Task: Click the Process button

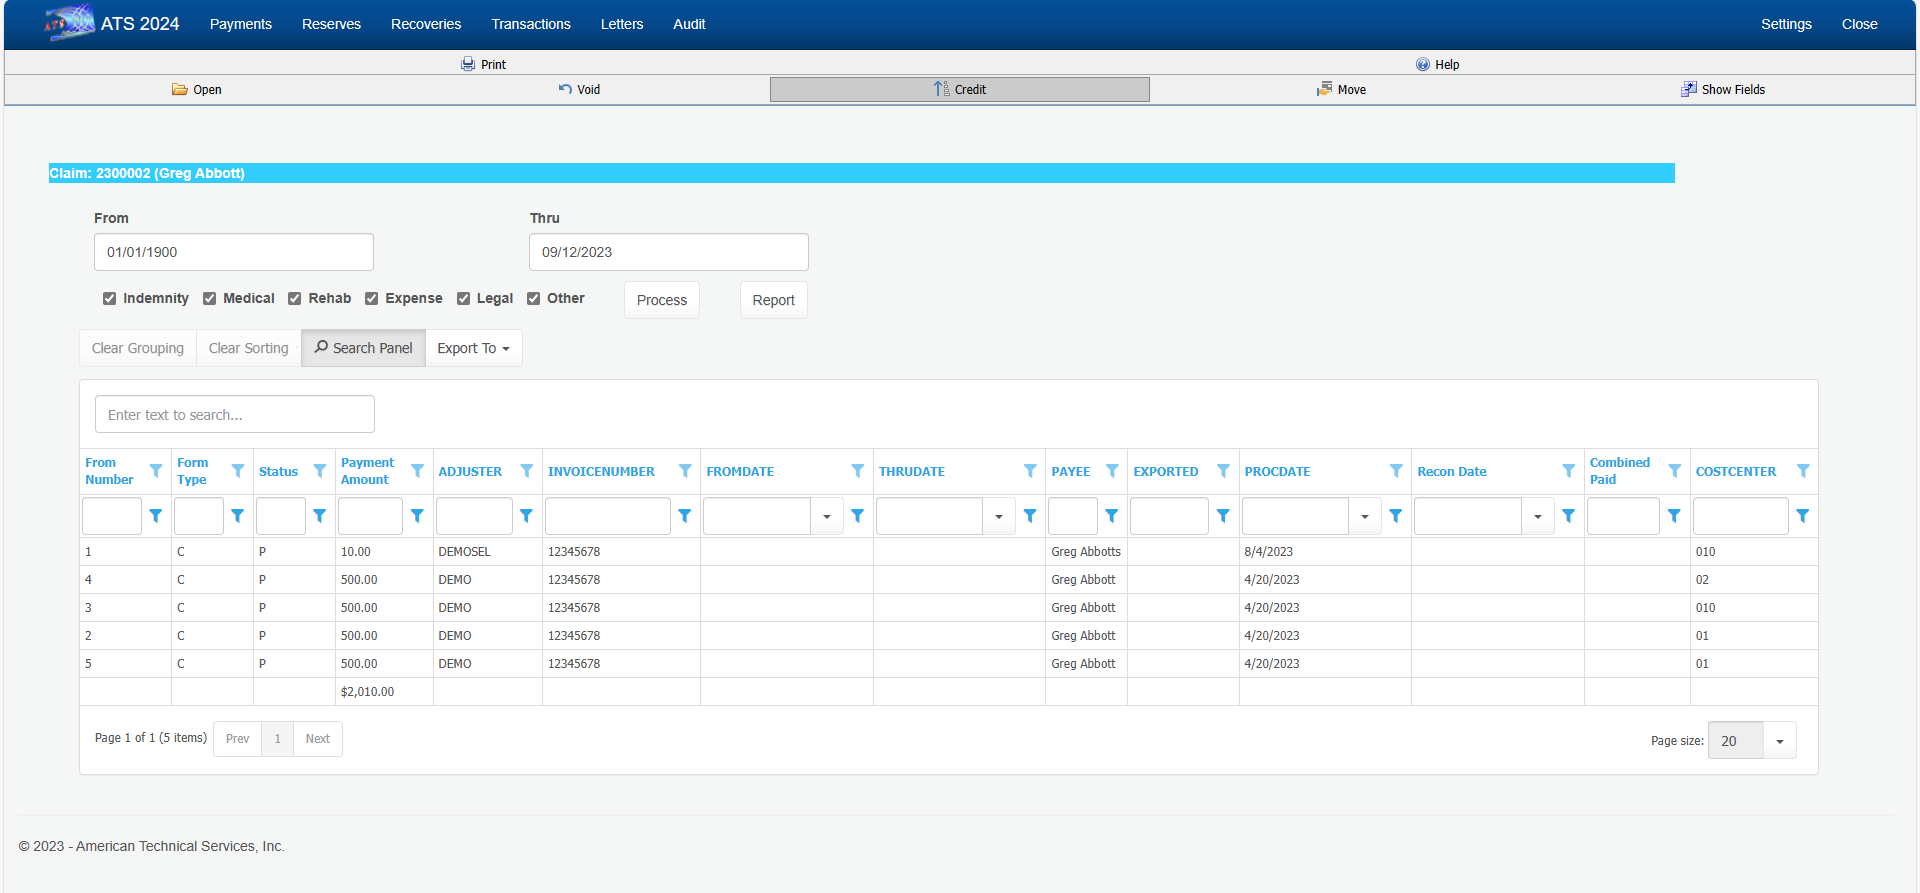Action: (661, 300)
